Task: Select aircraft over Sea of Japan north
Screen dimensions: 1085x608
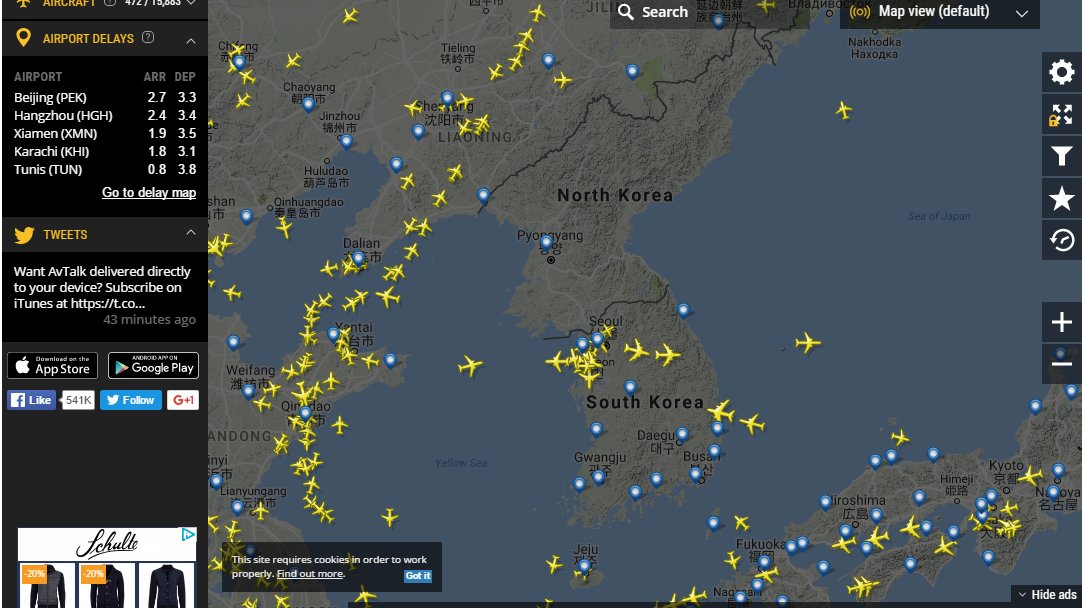Action: pos(843,109)
